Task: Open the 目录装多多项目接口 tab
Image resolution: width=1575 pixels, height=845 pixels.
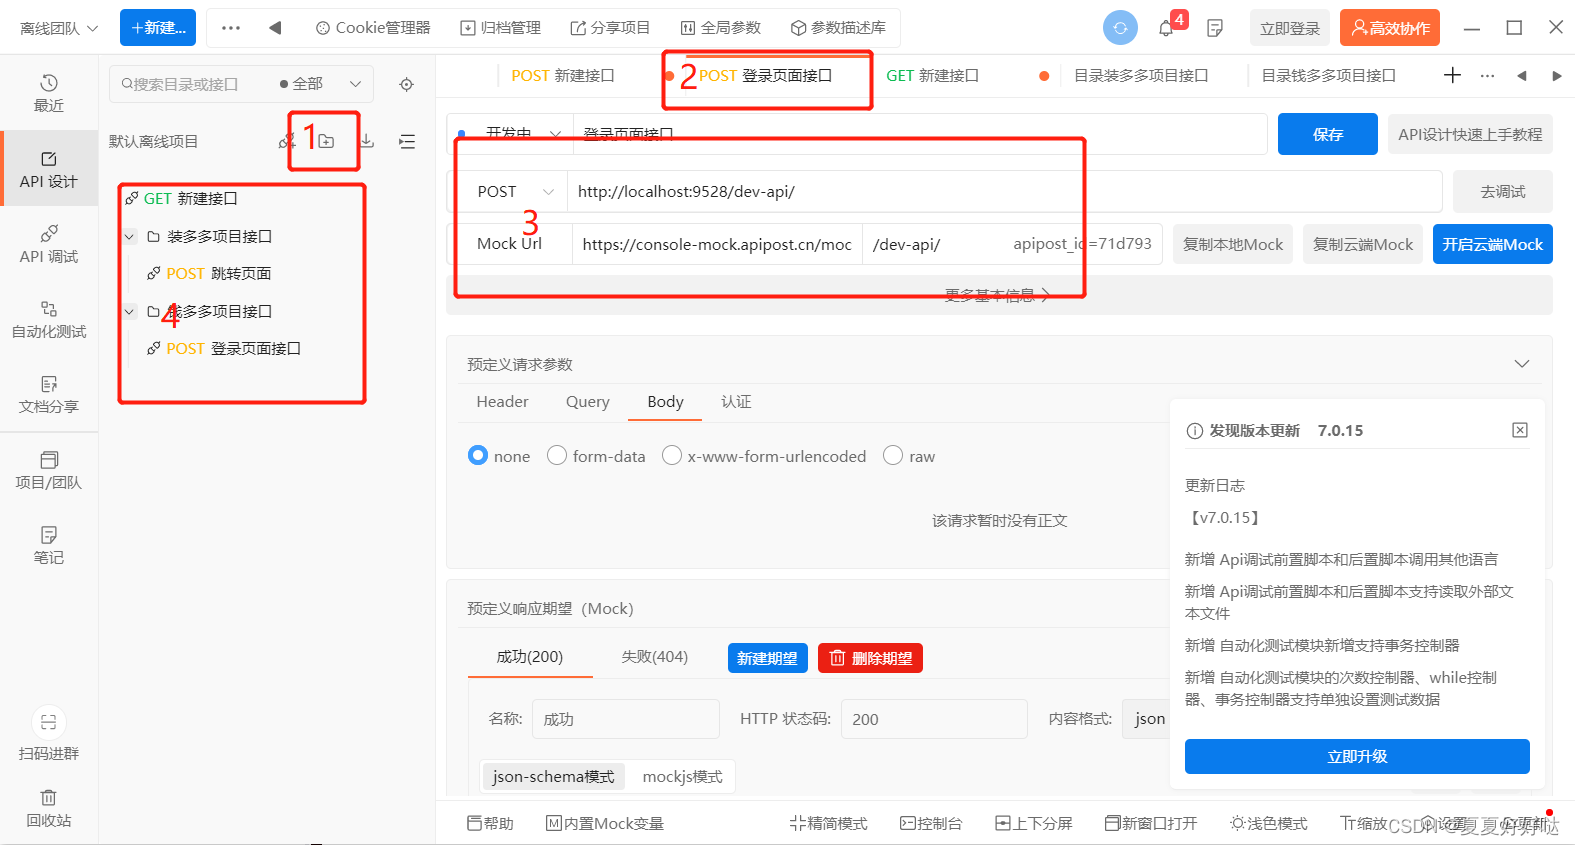Action: [1141, 75]
